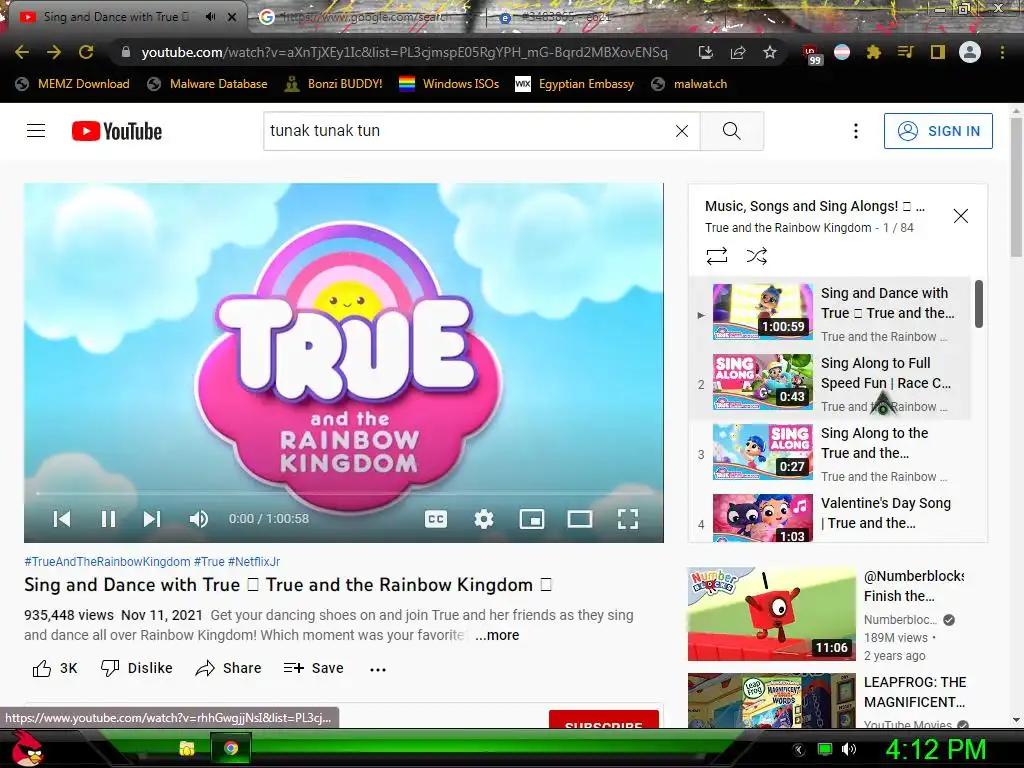Click the video progress bar
1024x768 pixels.
point(344,494)
